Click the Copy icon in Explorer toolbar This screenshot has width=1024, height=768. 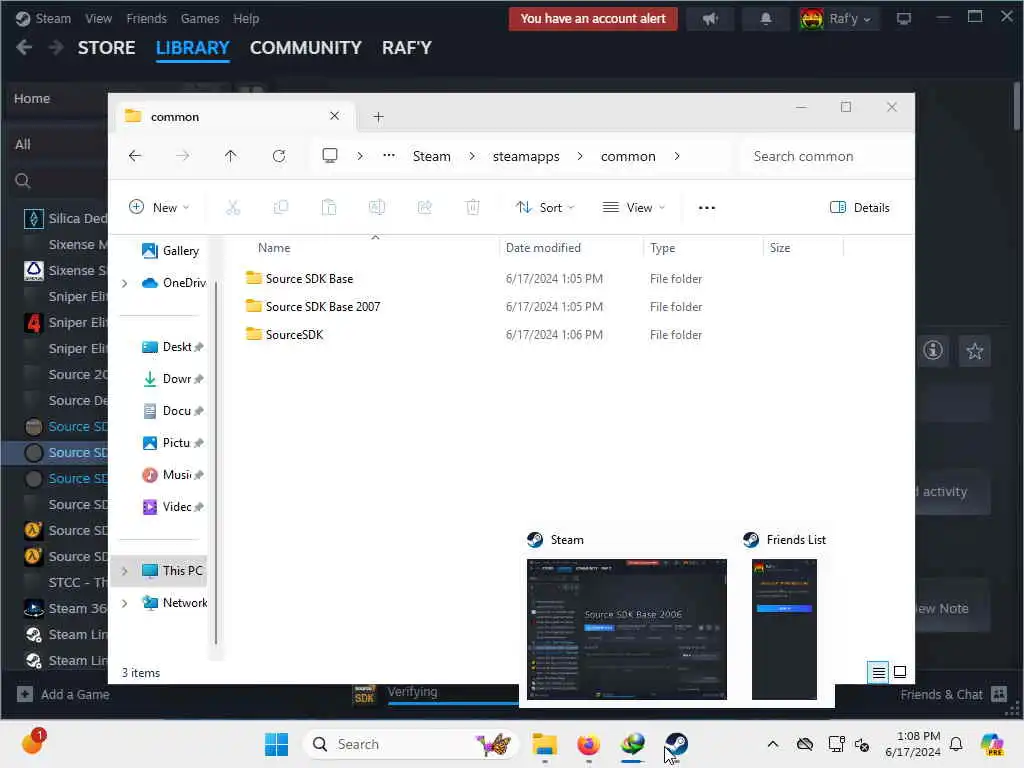(x=281, y=208)
